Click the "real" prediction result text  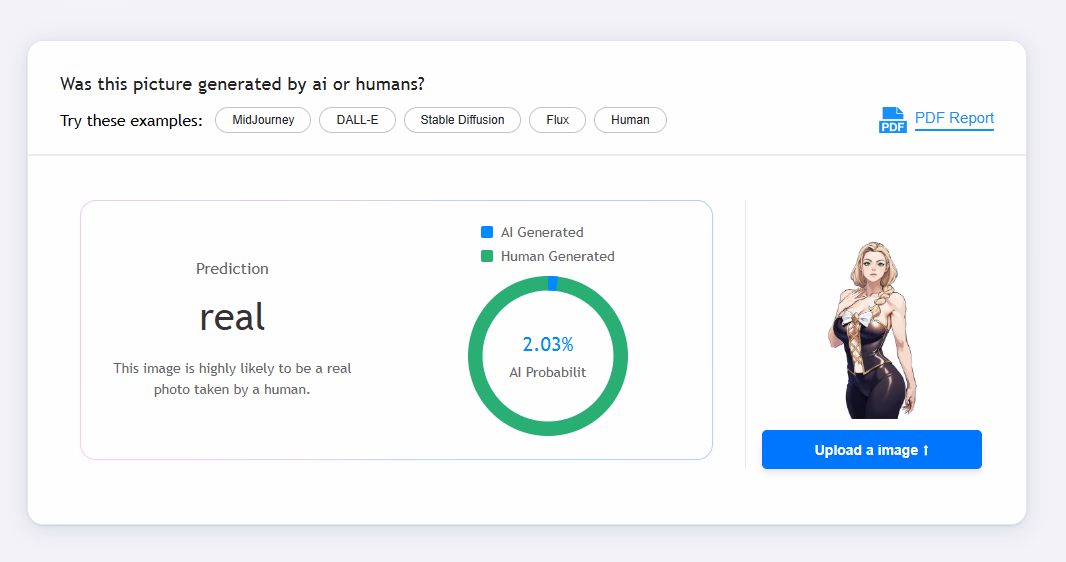pyautogui.click(x=232, y=317)
